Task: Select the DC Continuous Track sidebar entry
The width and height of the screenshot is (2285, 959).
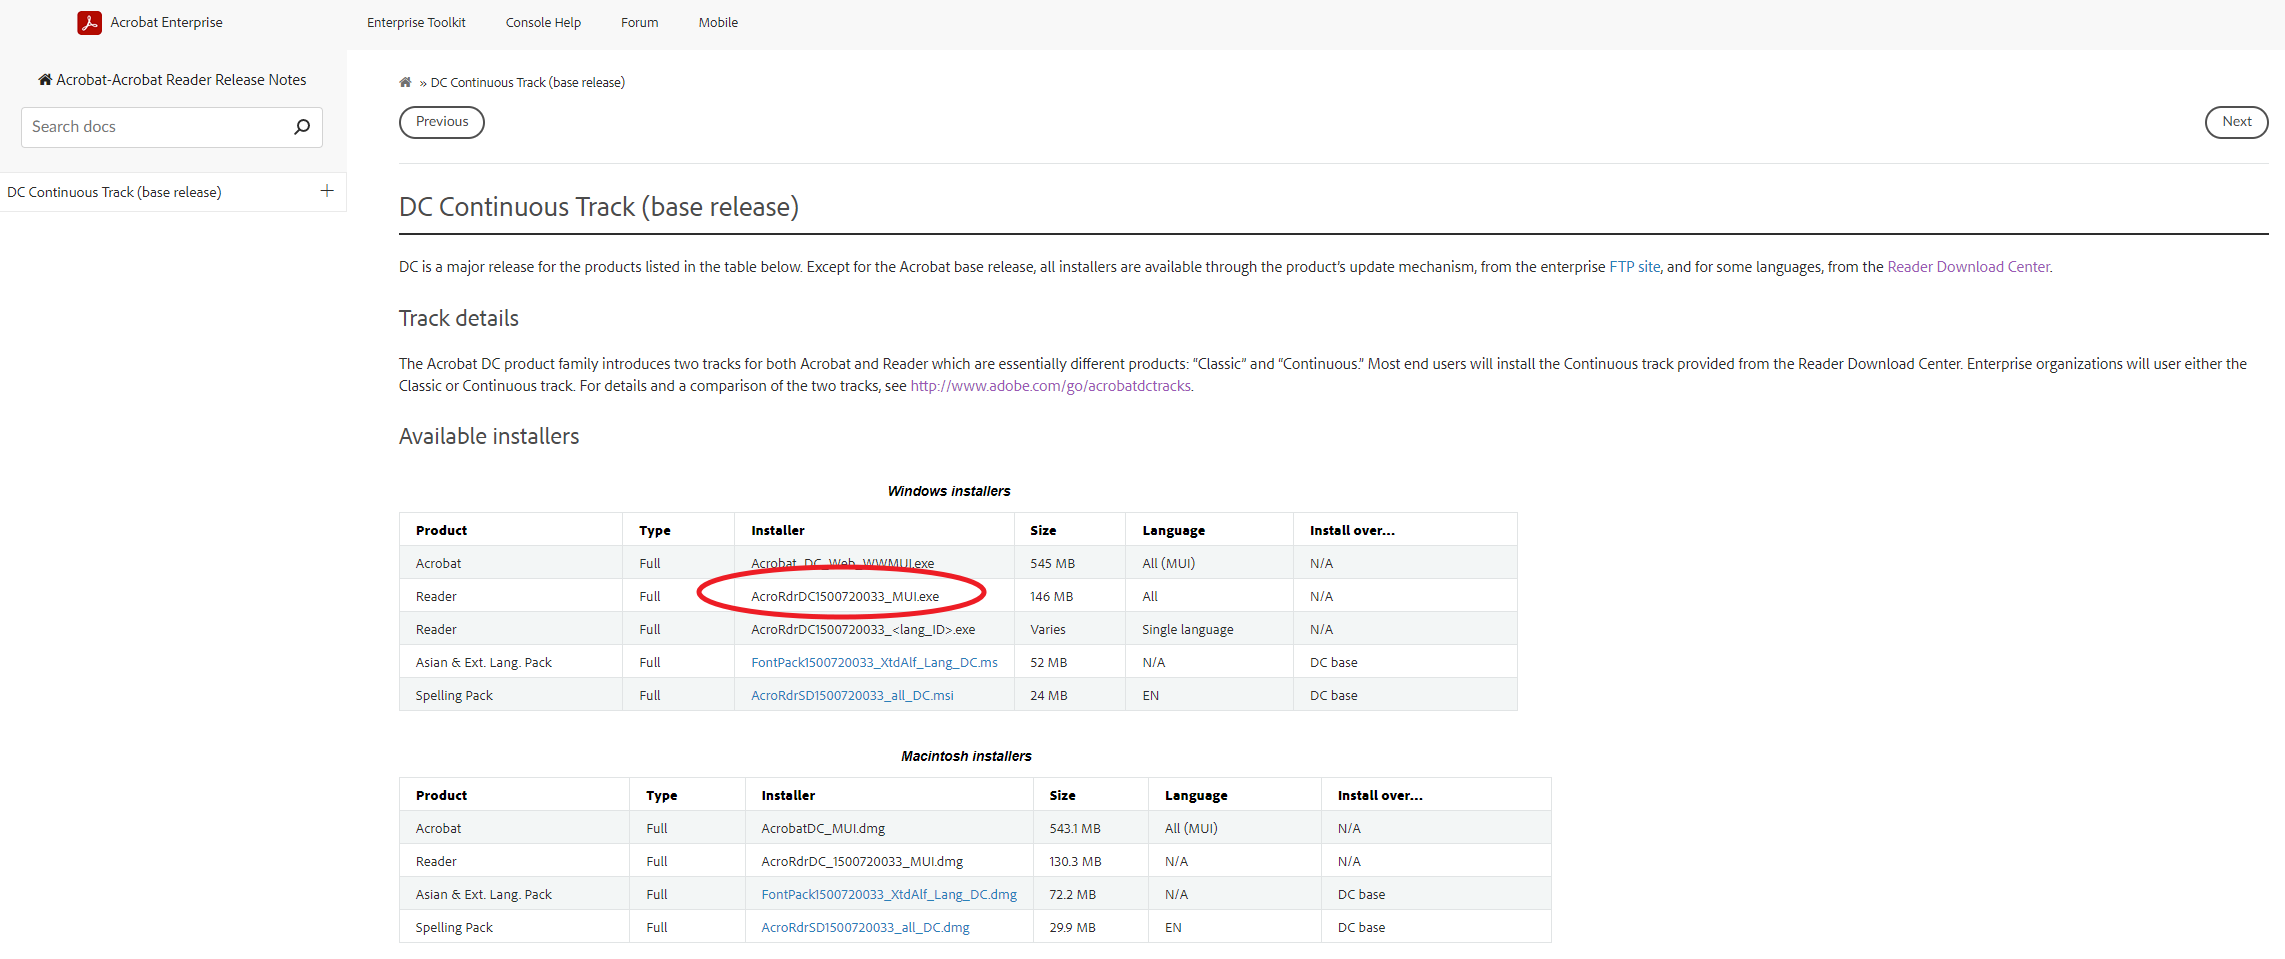Action: [114, 192]
